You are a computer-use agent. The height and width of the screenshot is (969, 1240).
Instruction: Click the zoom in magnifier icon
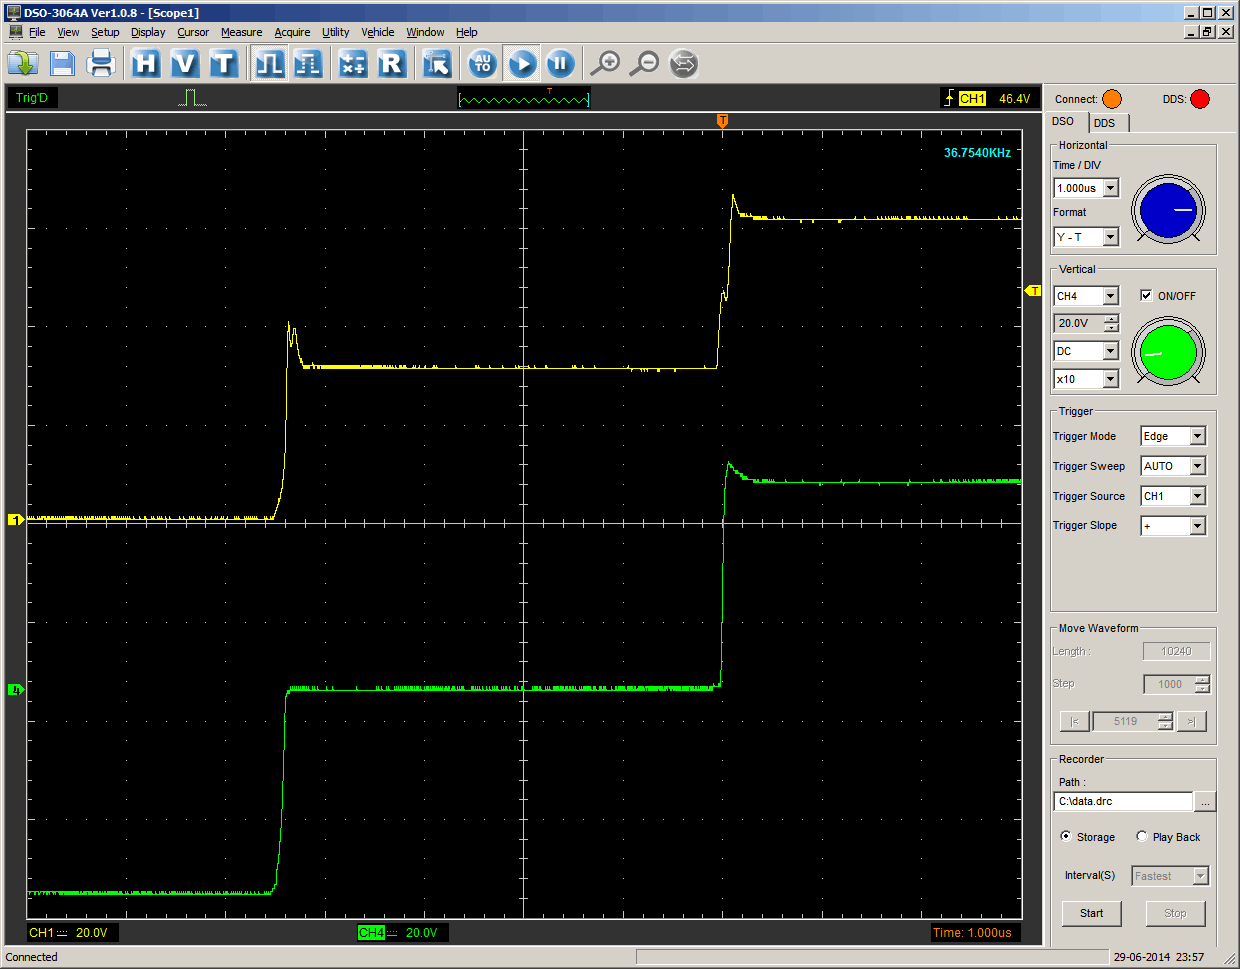pyautogui.click(x=605, y=64)
